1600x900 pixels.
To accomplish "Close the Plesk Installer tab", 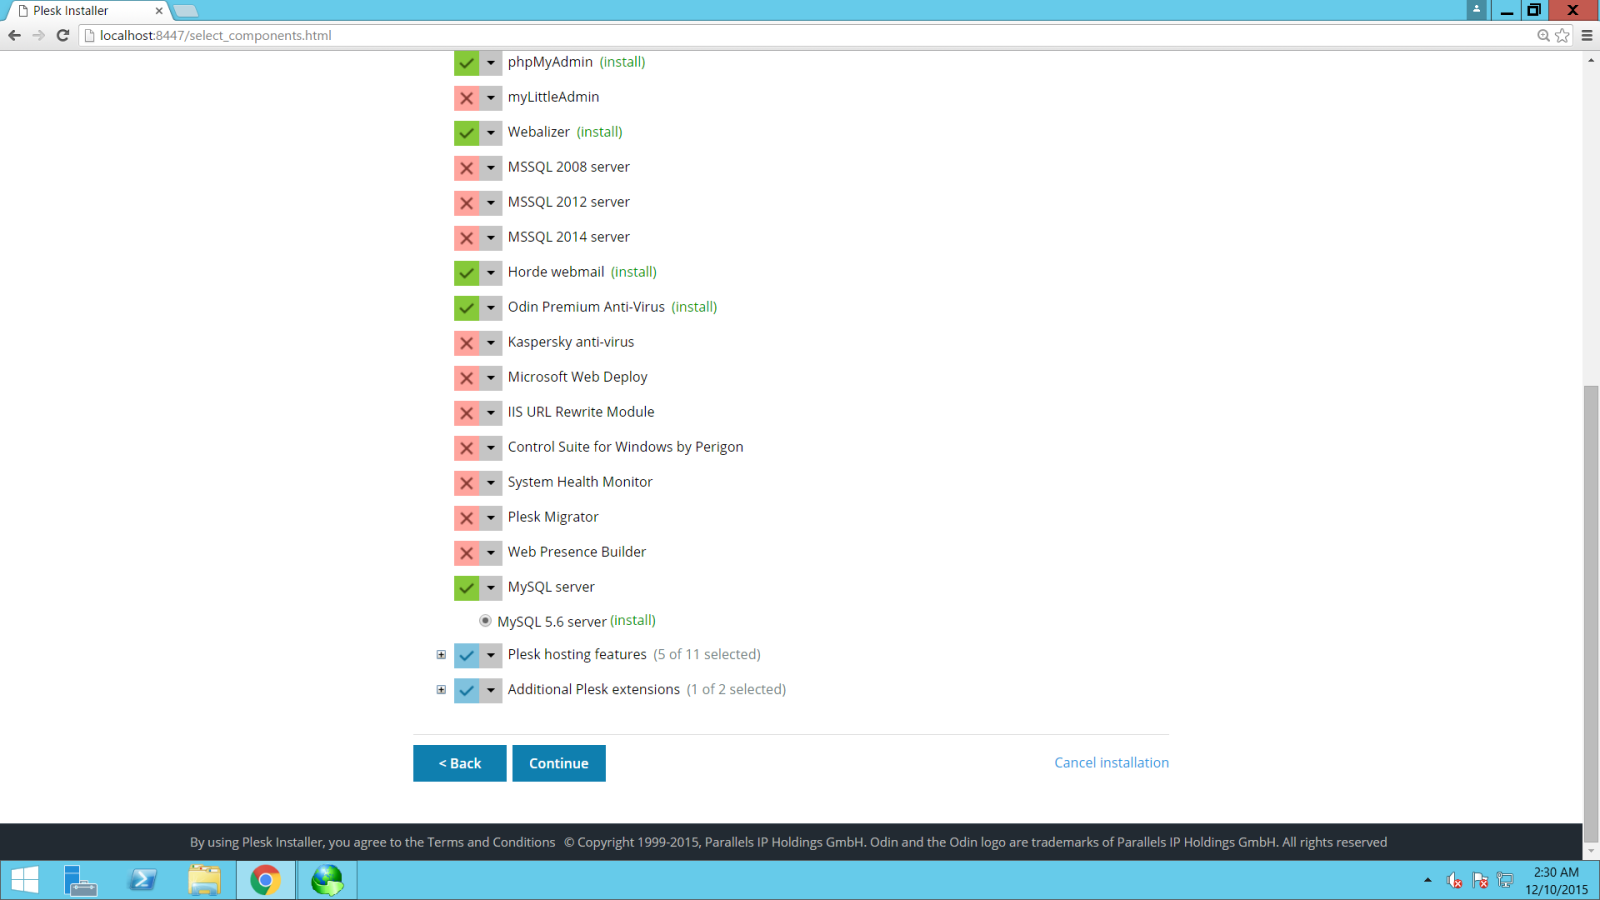I will pos(158,11).
